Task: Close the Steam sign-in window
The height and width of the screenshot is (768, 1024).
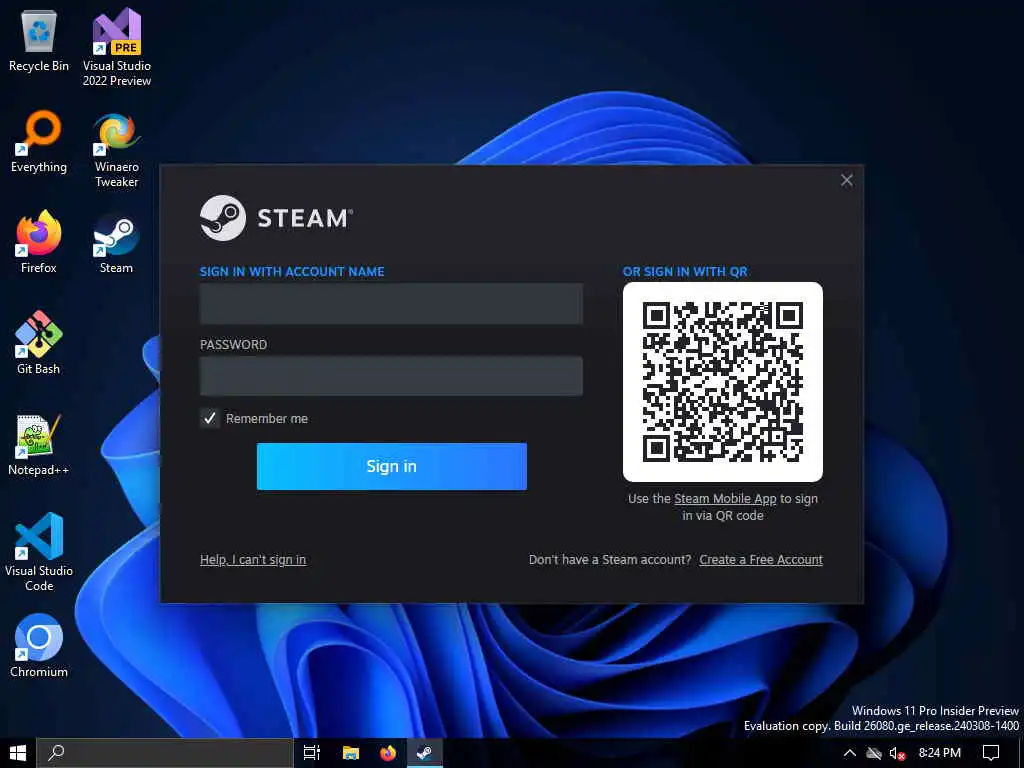Action: pyautogui.click(x=846, y=180)
